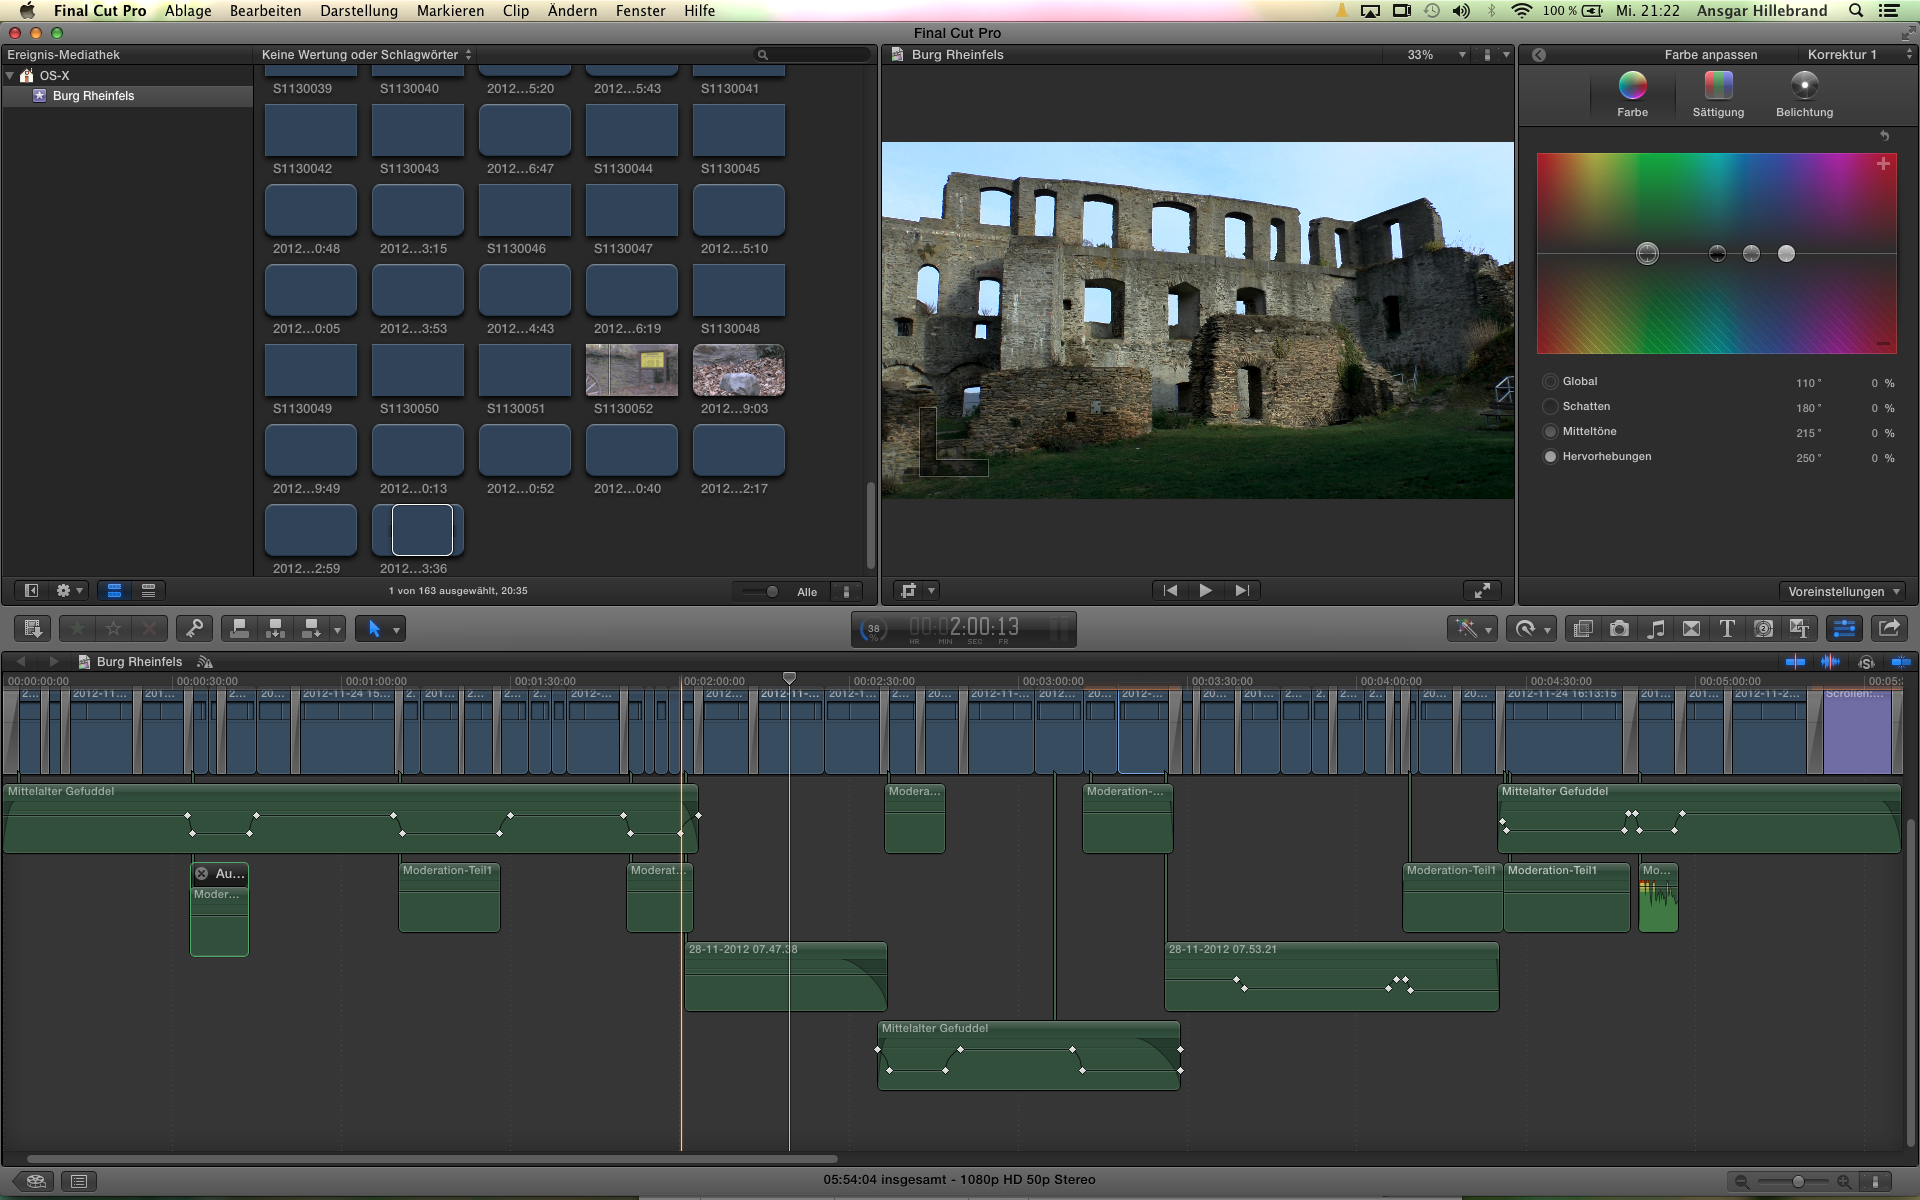This screenshot has height=1200, width=1920.
Task: Open the Generators browser
Action: pos(1763,628)
